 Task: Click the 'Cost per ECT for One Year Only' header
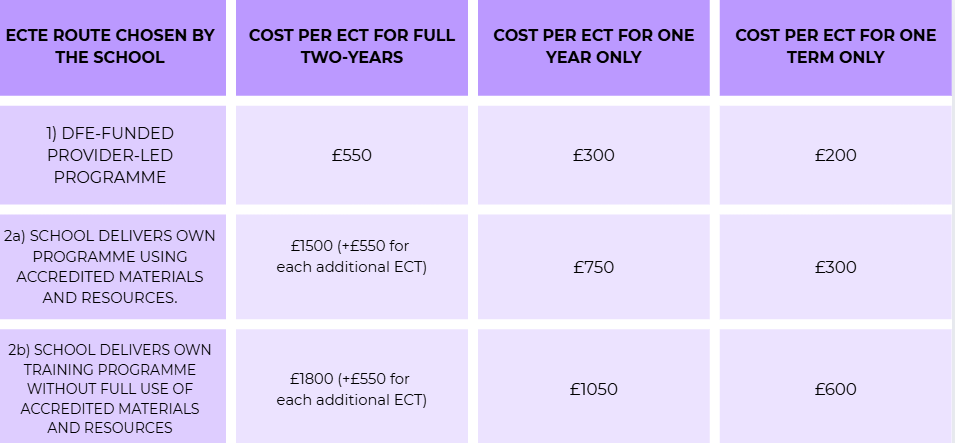[594, 46]
